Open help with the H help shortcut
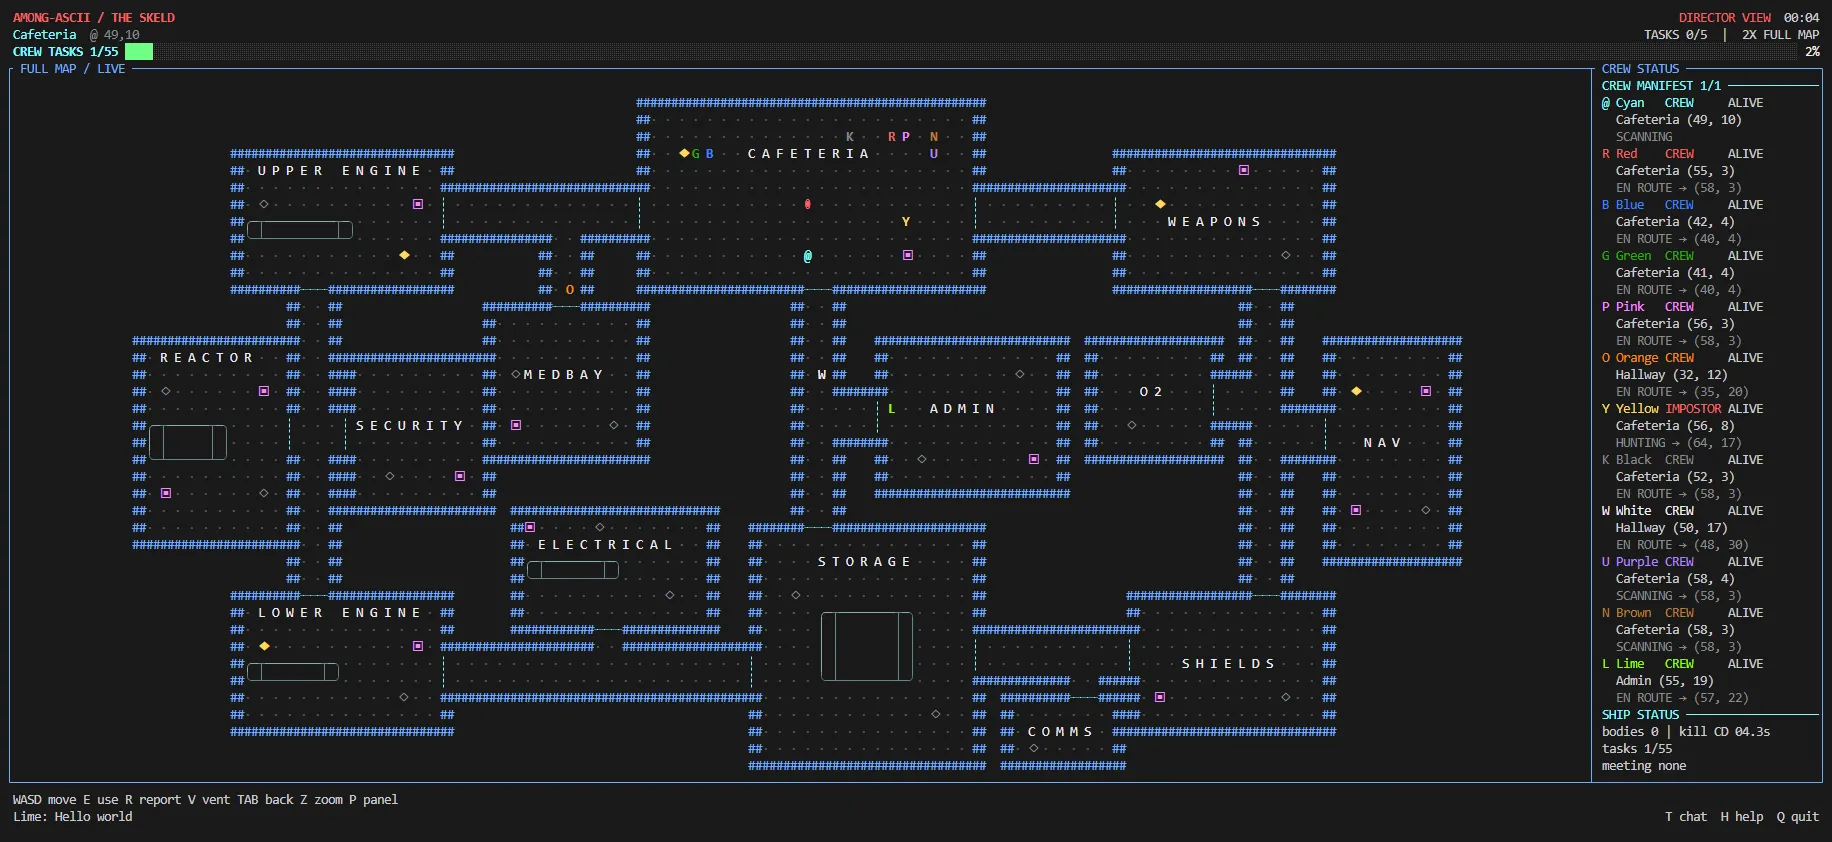The width and height of the screenshot is (1832, 842). pos(1742,817)
